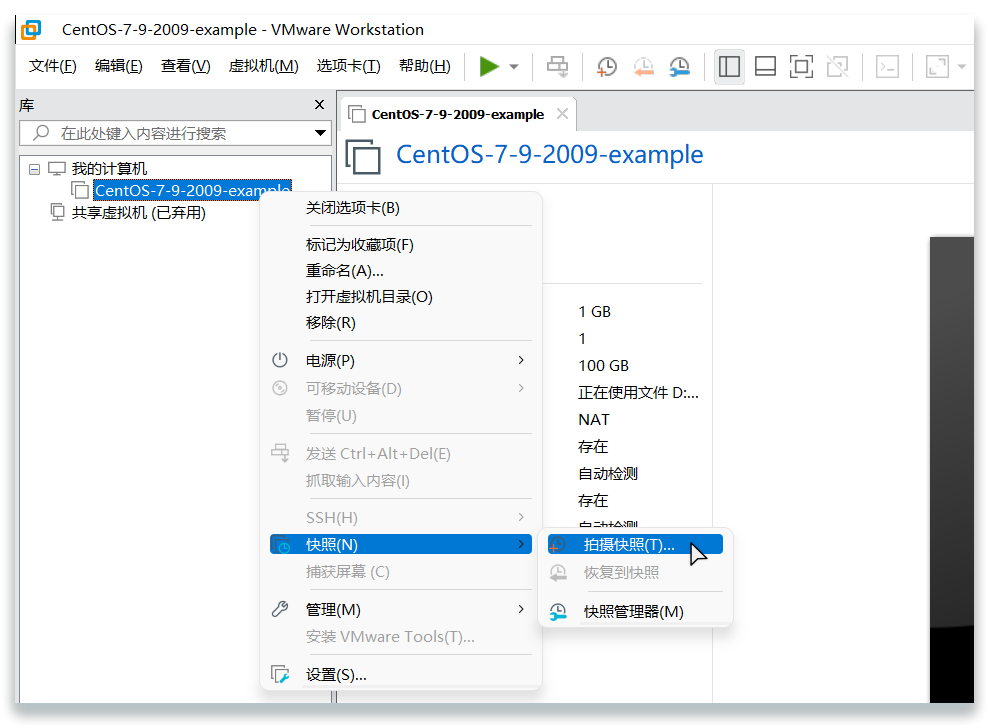Viewport: 989px width, 728px height.
Task: Open the library search dropdown arrow
Action: pos(320,133)
